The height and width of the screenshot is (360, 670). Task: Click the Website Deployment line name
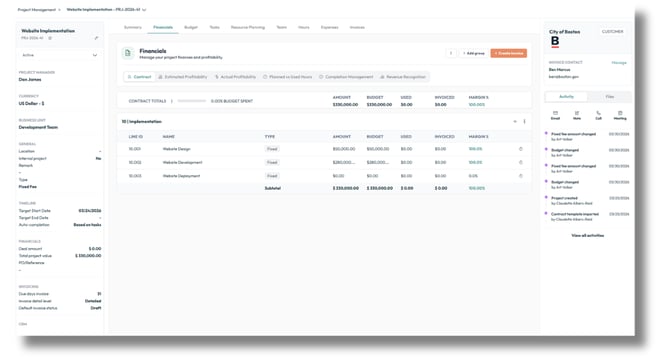[181, 176]
